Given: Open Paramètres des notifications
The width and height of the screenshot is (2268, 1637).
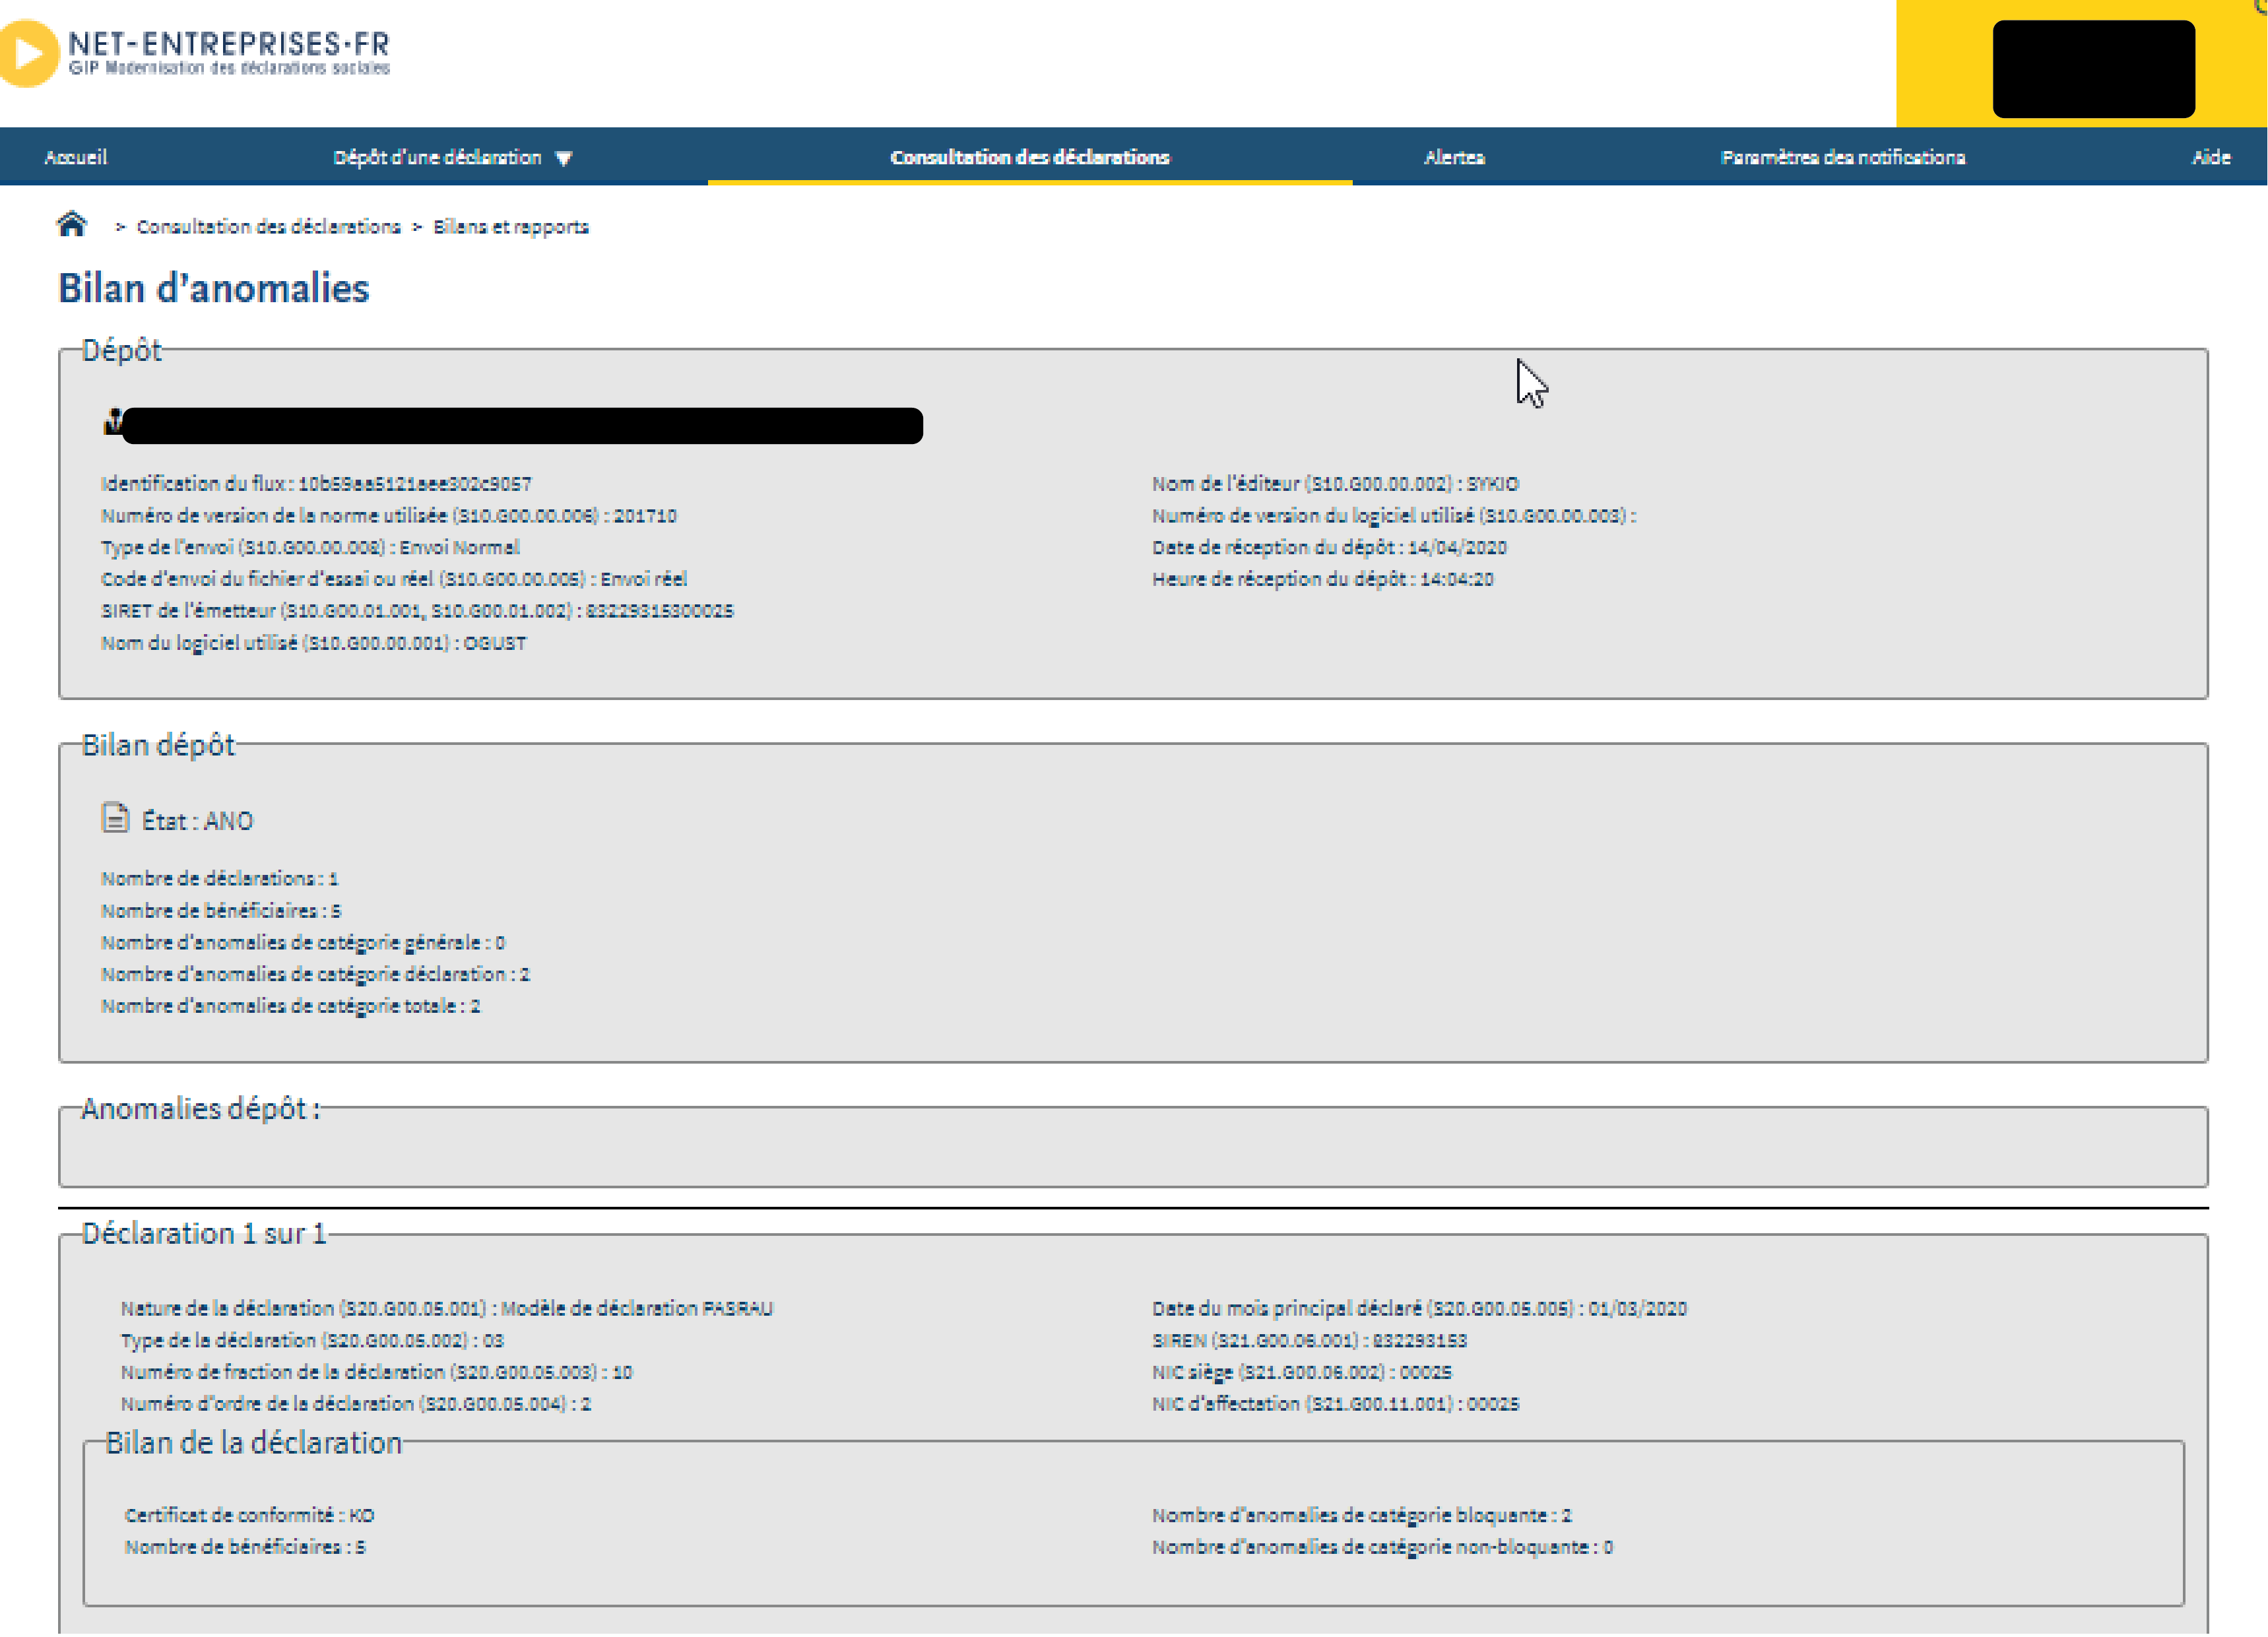Looking at the screenshot, I should [1843, 157].
